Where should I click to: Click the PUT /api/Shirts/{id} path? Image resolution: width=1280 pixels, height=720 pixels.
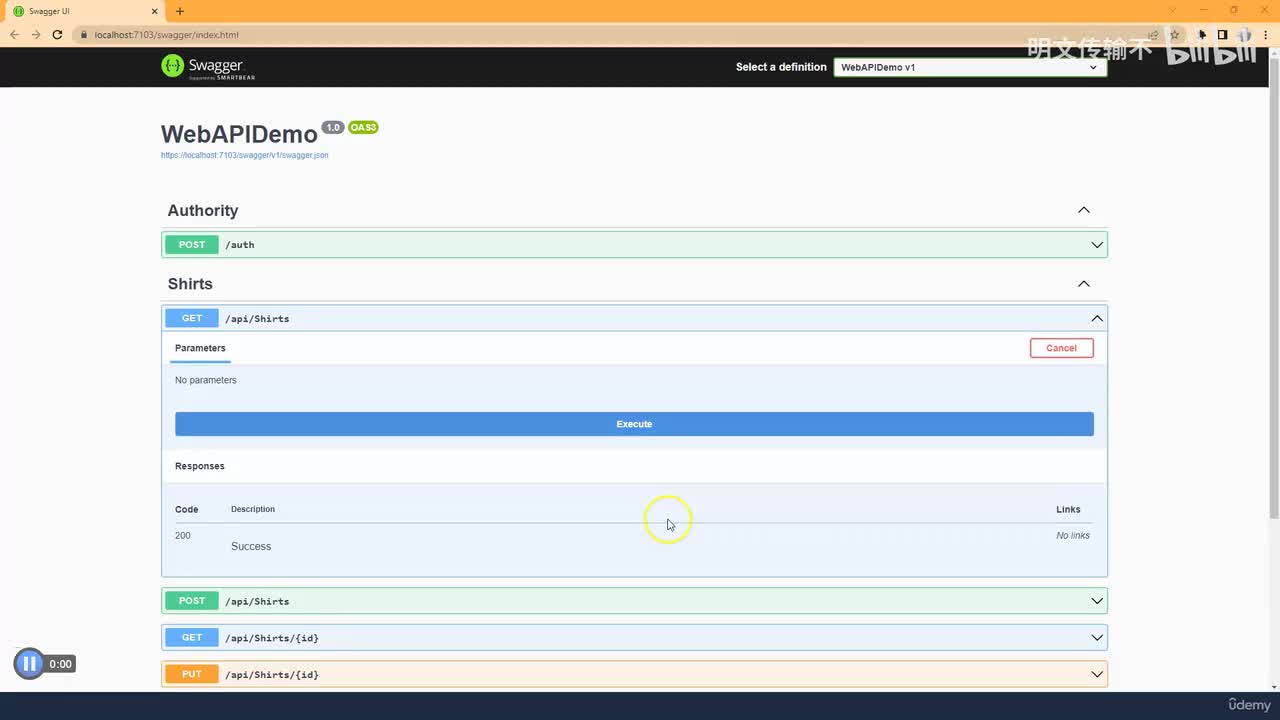coord(272,675)
